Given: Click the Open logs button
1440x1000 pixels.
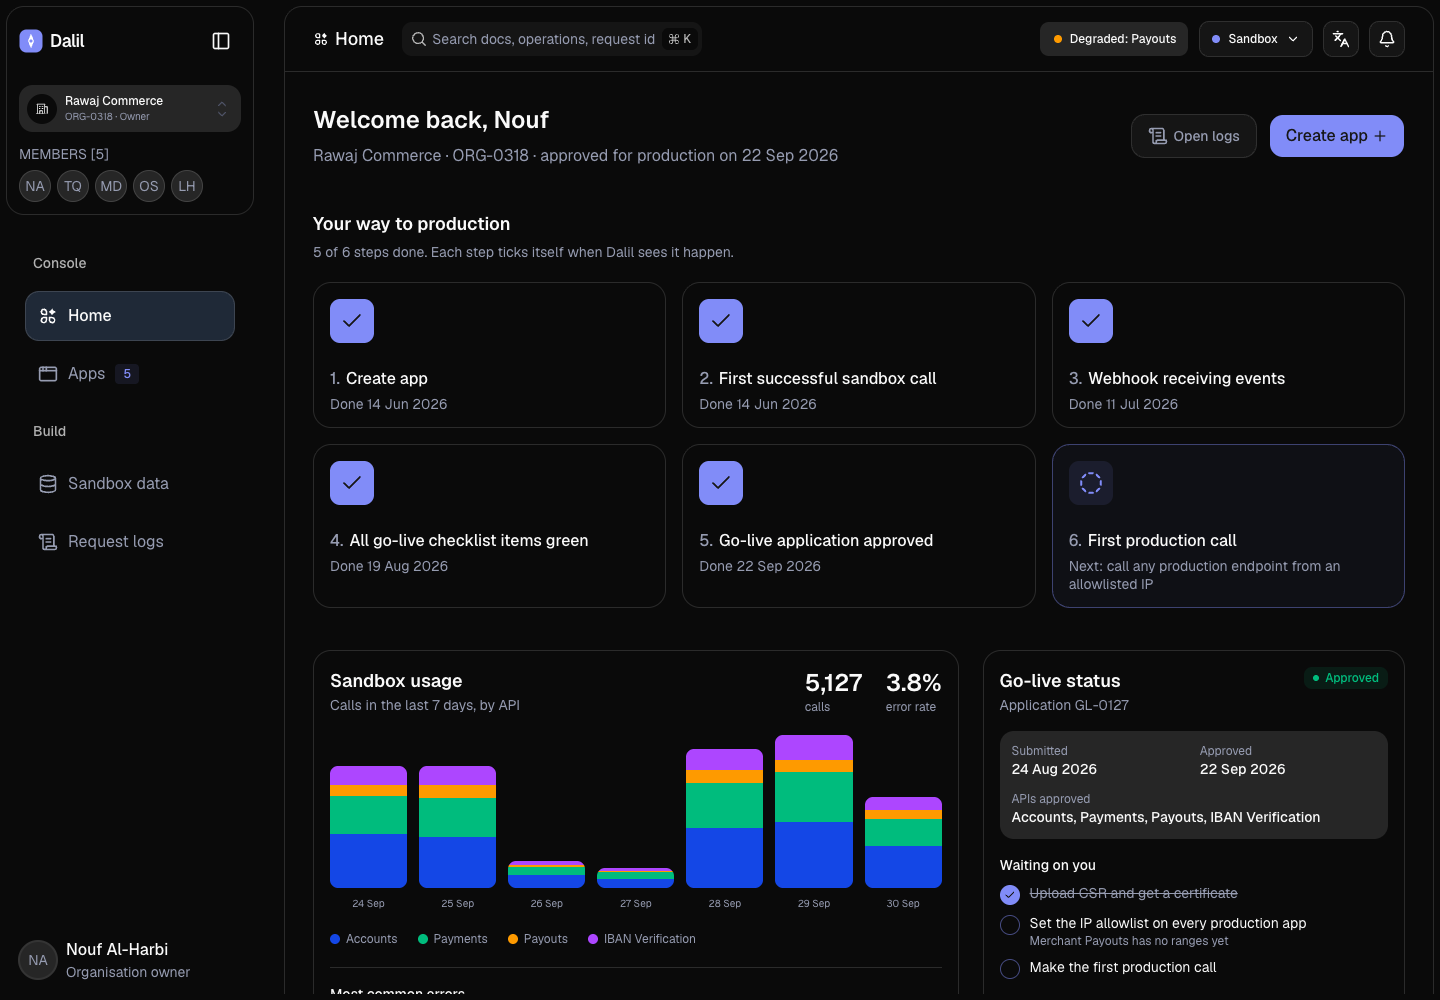Looking at the screenshot, I should (x=1194, y=136).
